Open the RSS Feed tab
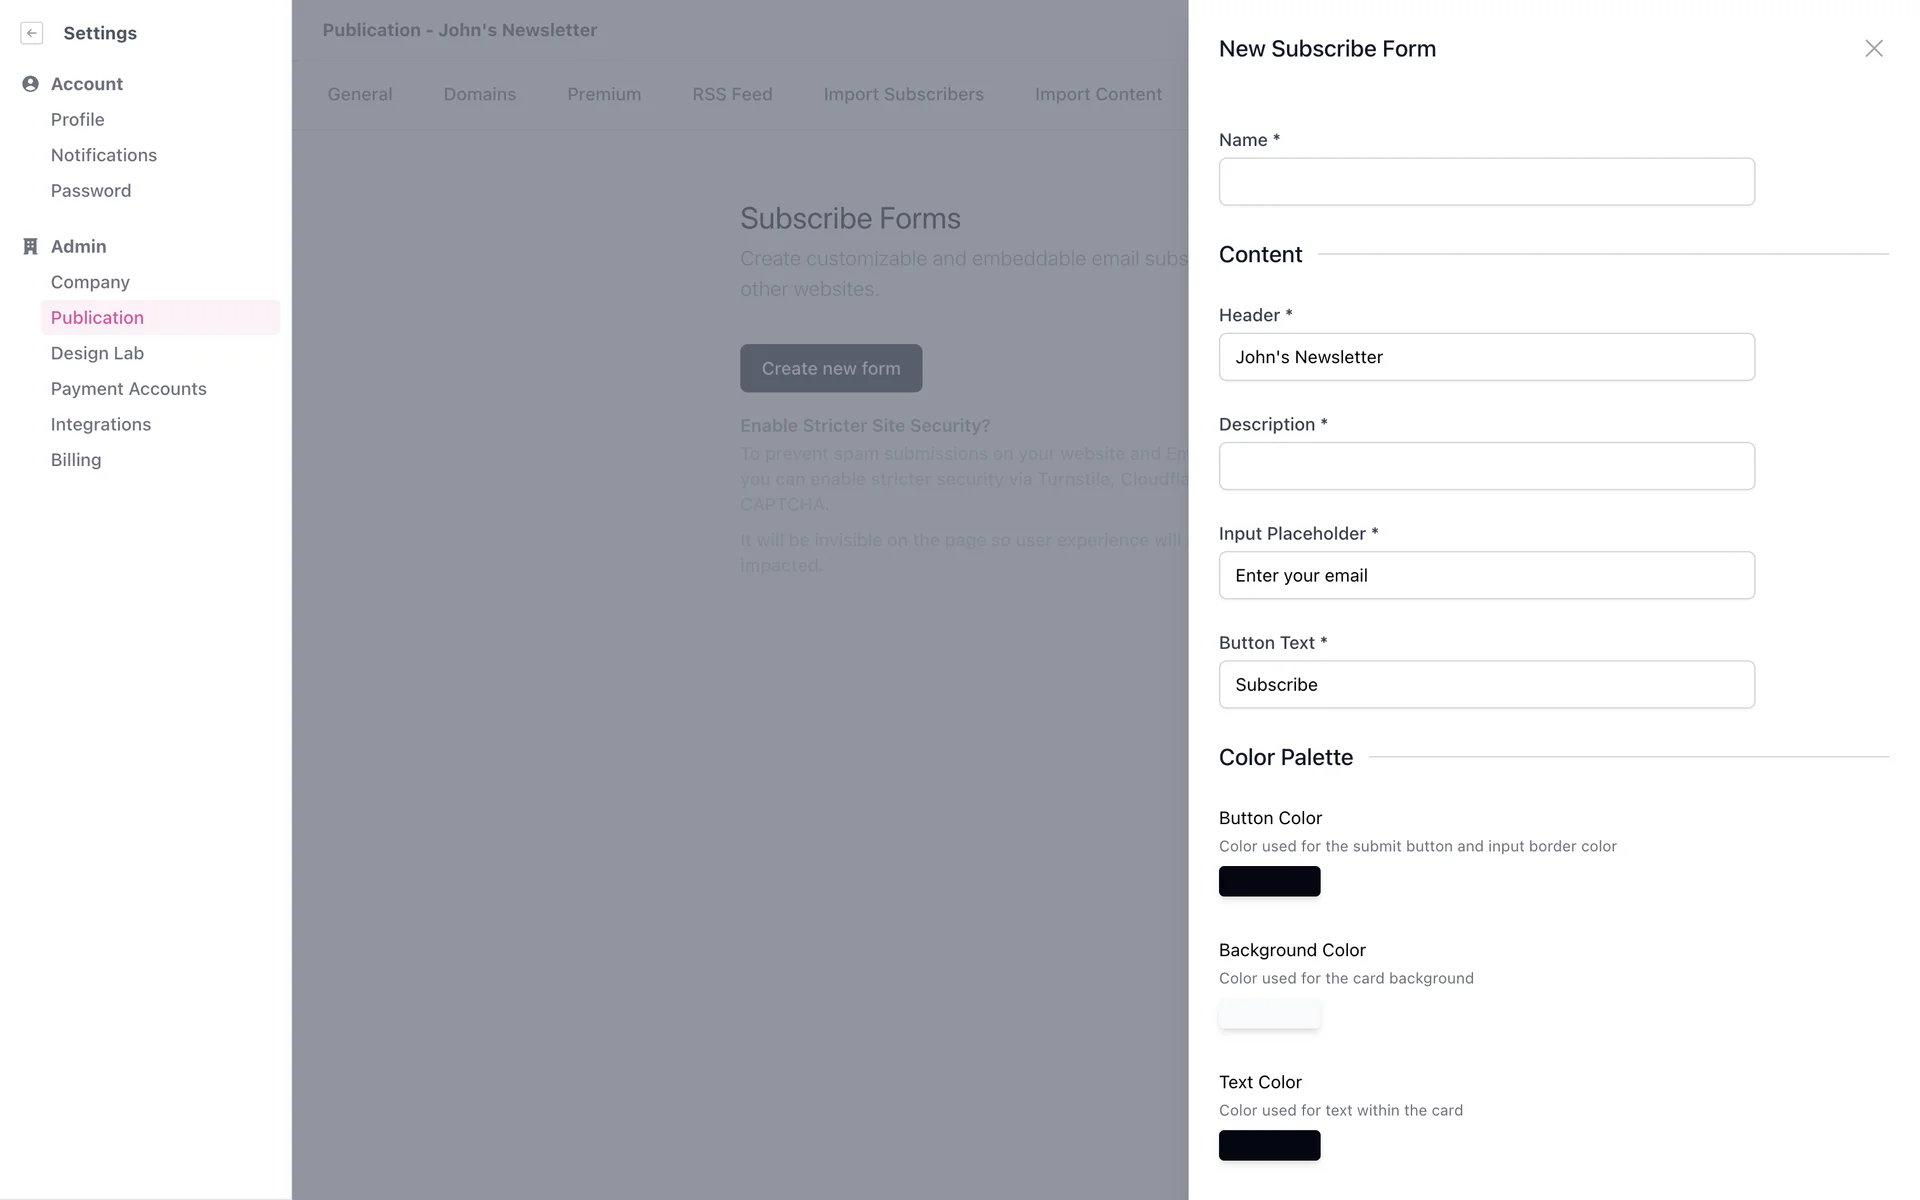The image size is (1920, 1200). pos(732,94)
